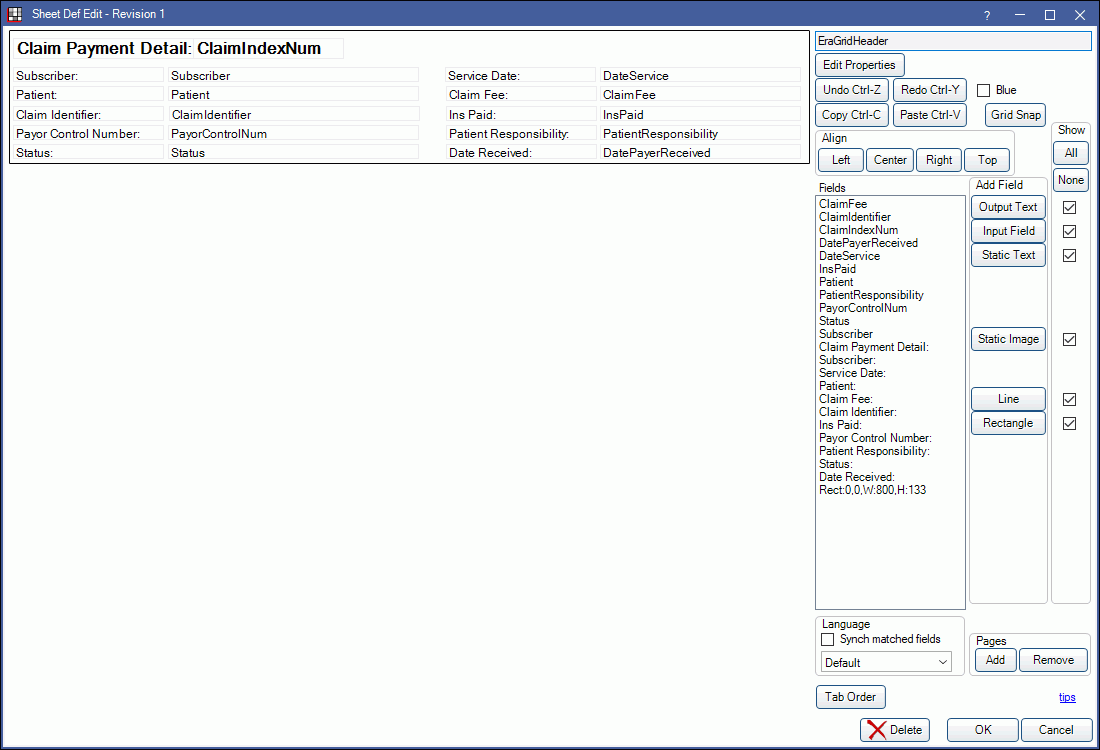Screen dimensions: 1100x750
Task: Click the Edit Properties button
Action: pos(859,65)
